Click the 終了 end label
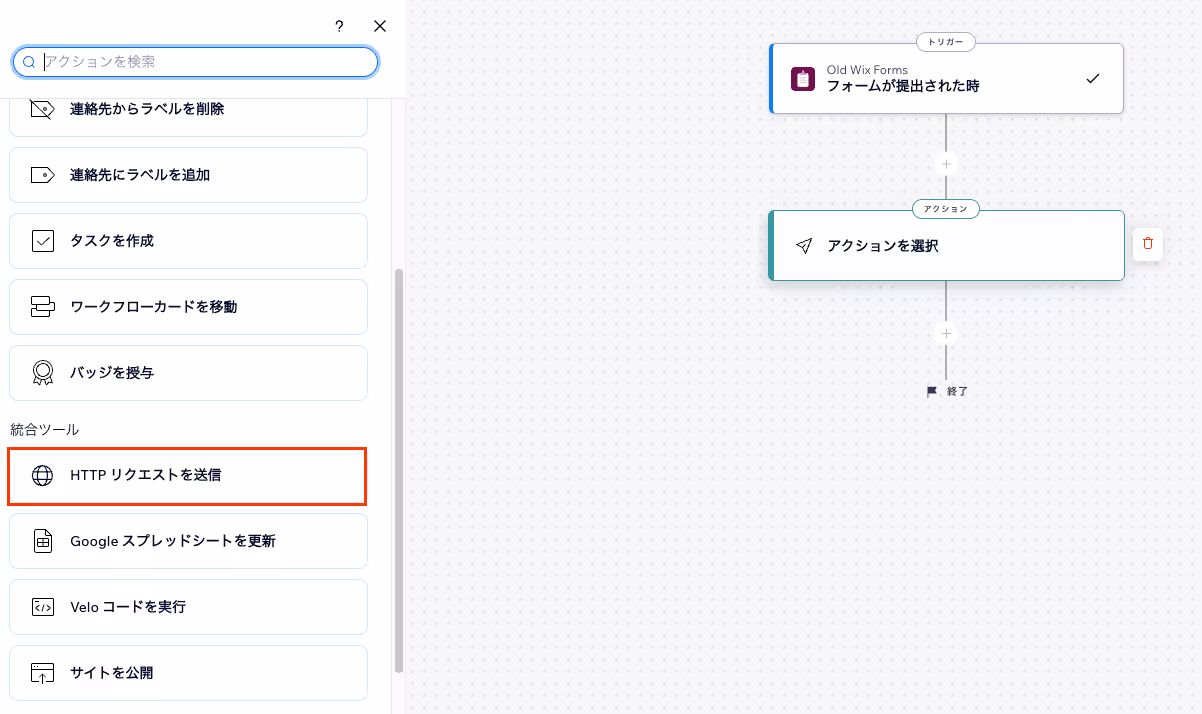1202x714 pixels. 957,392
